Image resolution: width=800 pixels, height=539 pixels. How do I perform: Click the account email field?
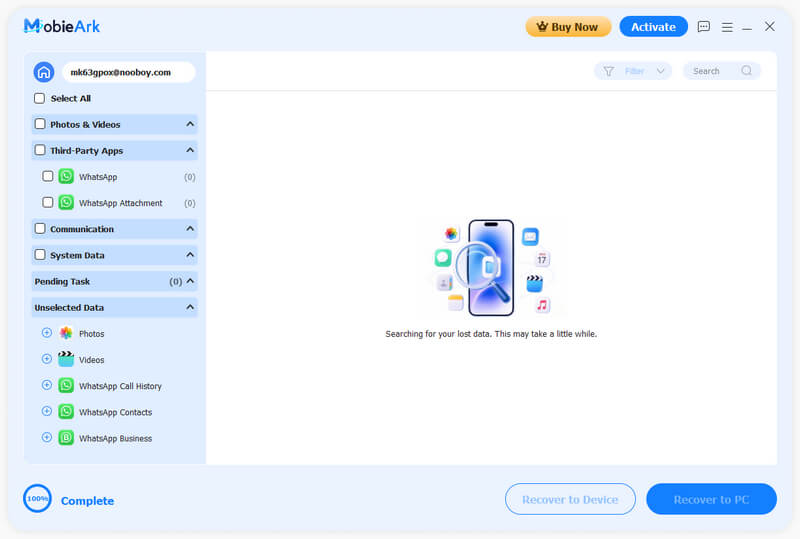129,72
